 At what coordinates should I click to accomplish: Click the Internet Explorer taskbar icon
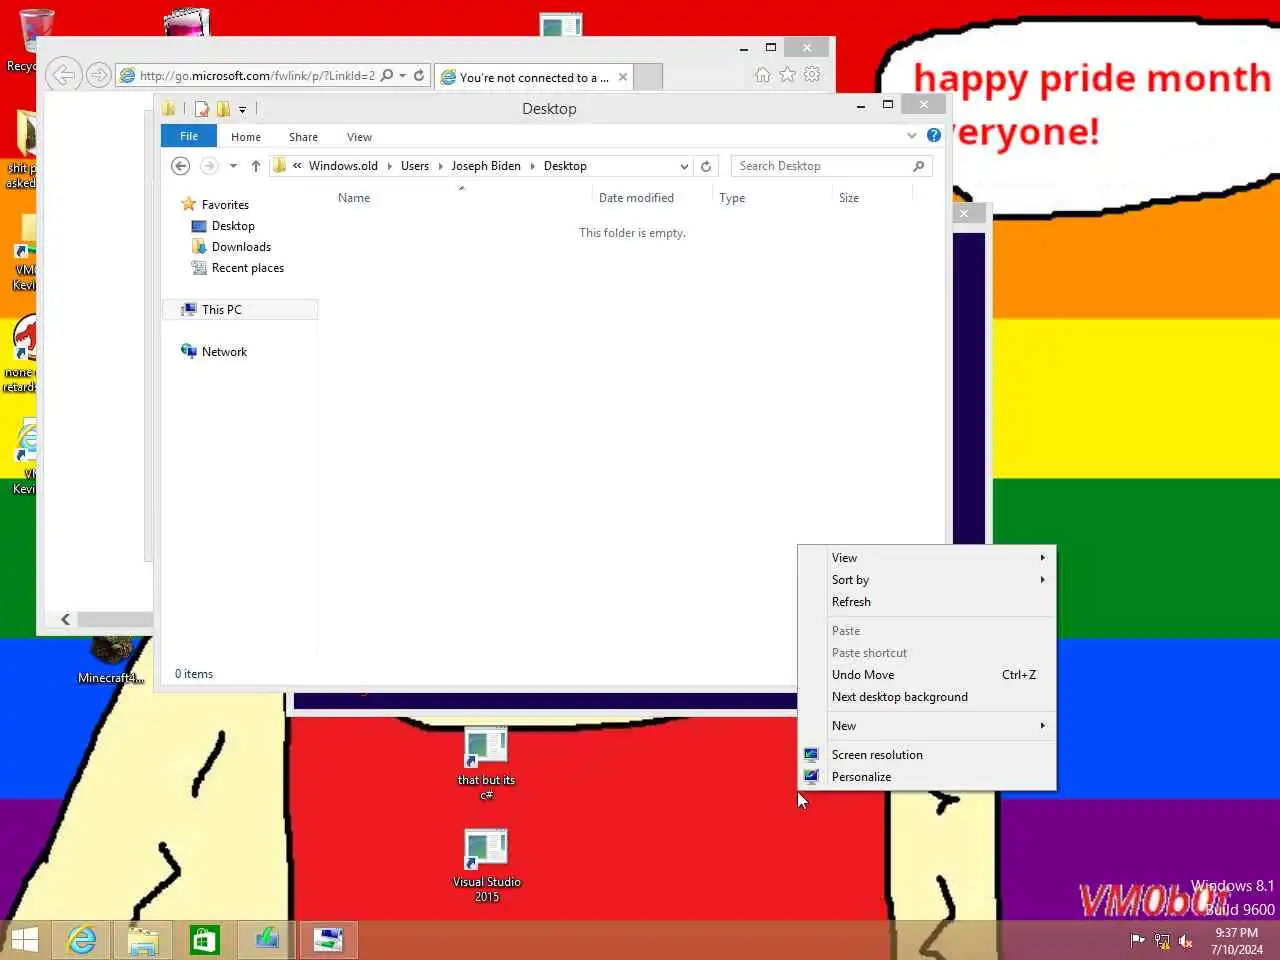(x=82, y=940)
